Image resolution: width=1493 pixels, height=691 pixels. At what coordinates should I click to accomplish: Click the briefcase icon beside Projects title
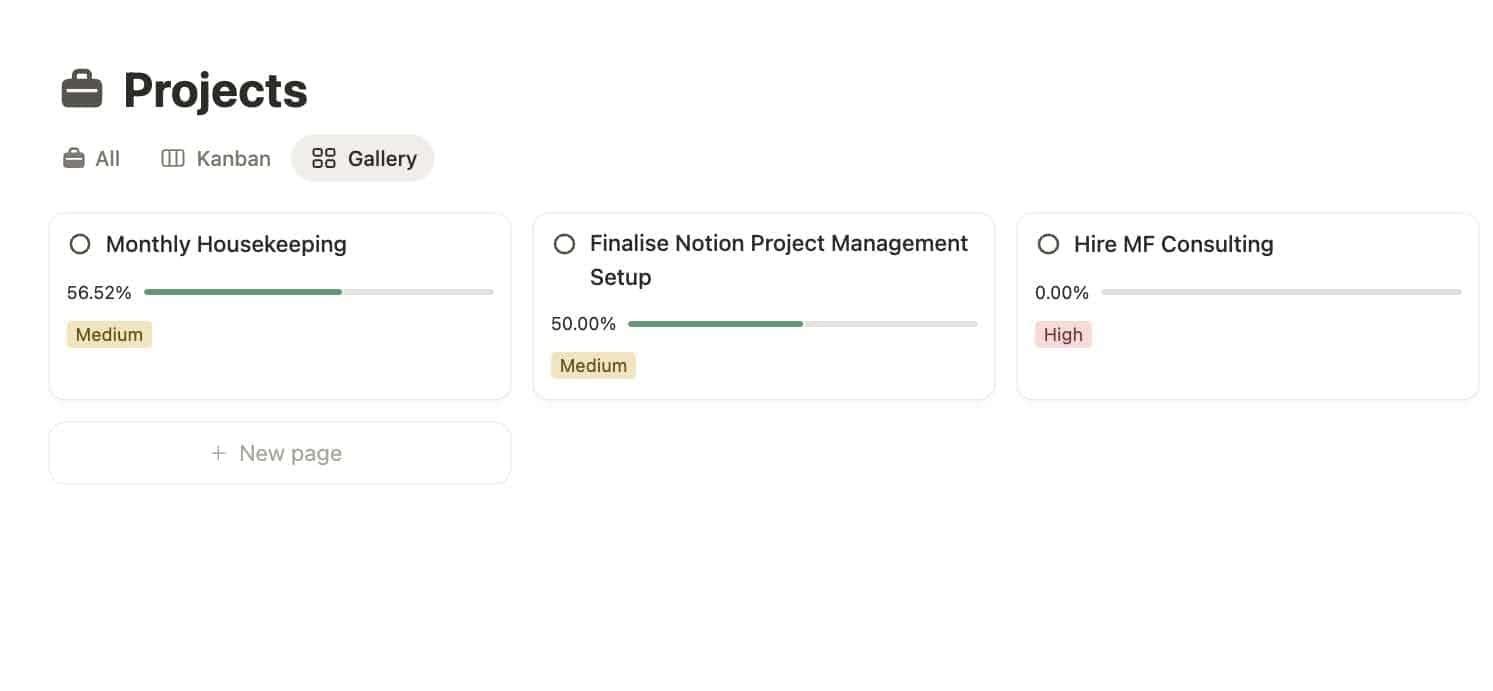coord(82,89)
